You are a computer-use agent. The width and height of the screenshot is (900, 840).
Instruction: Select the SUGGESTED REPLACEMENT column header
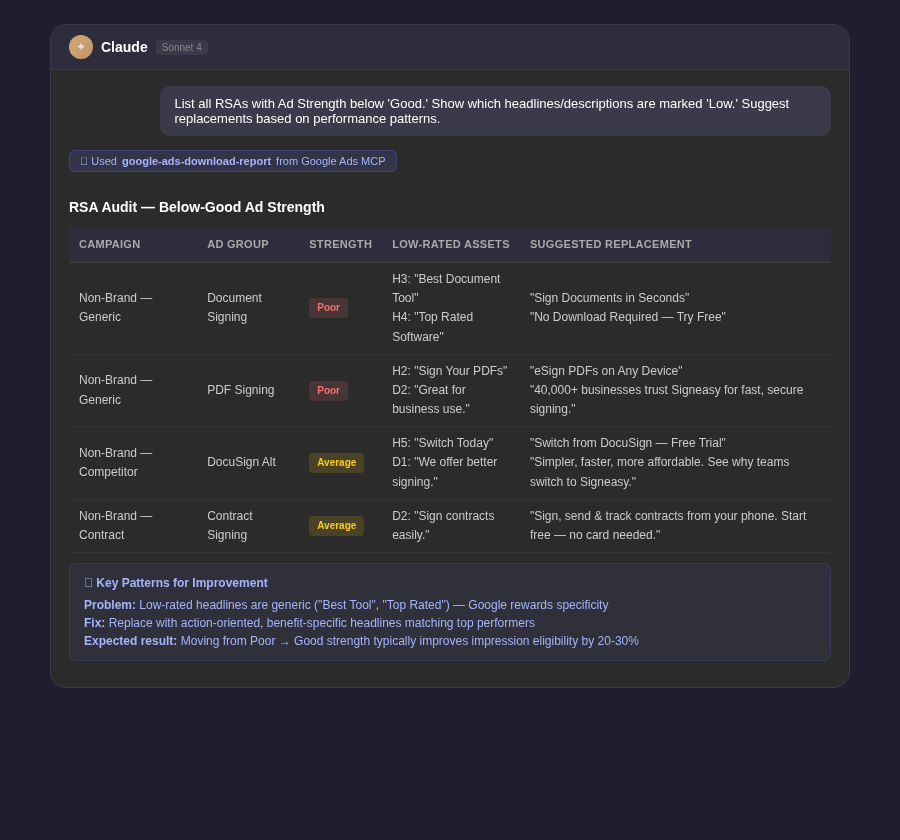pyautogui.click(x=610, y=244)
